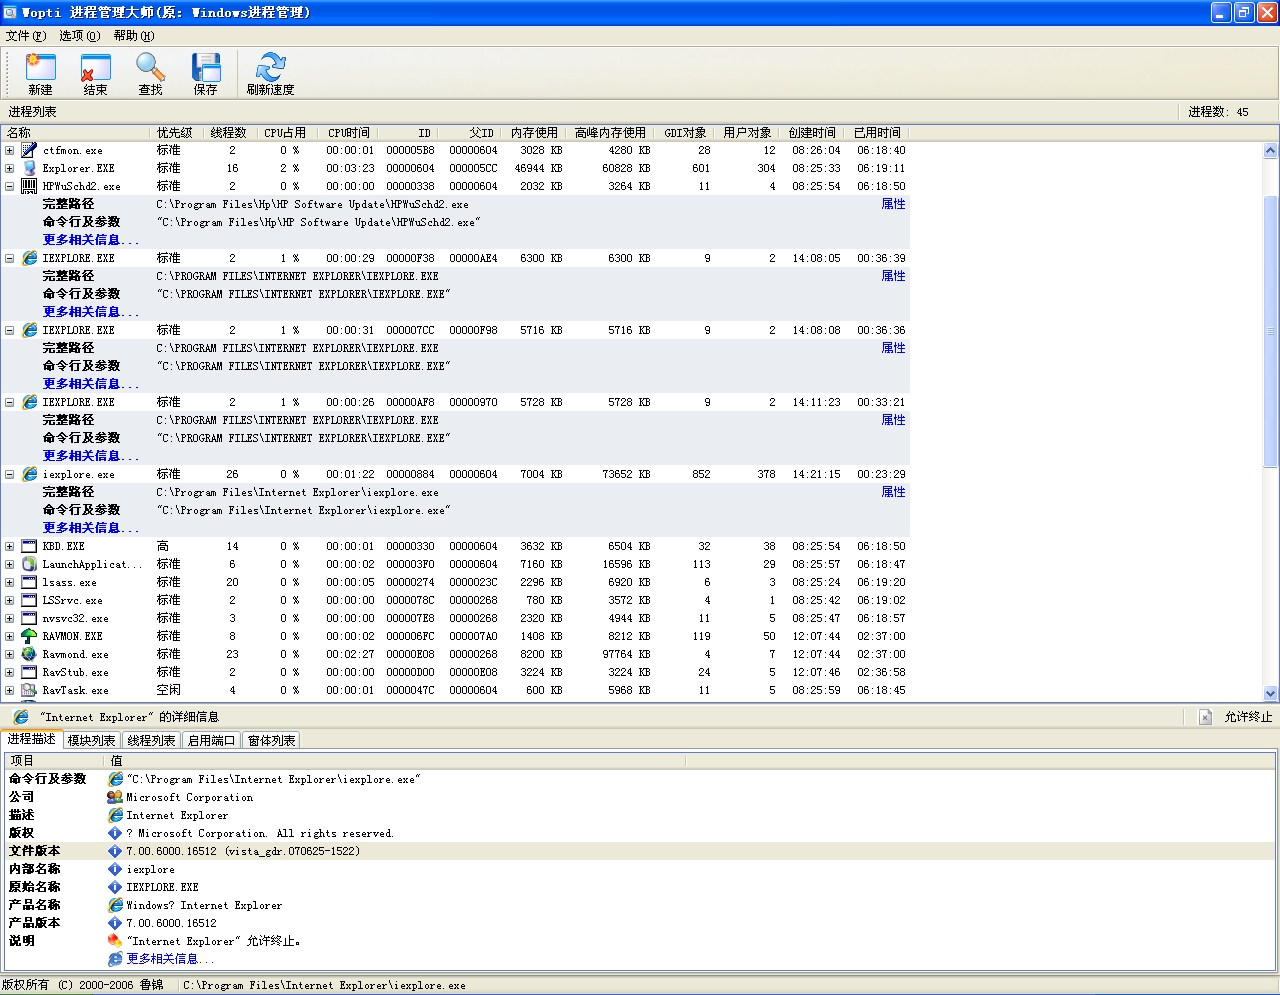This screenshot has height=995, width=1280.
Task: Click the 允许终止 icon in details header
Action: coord(1205,717)
